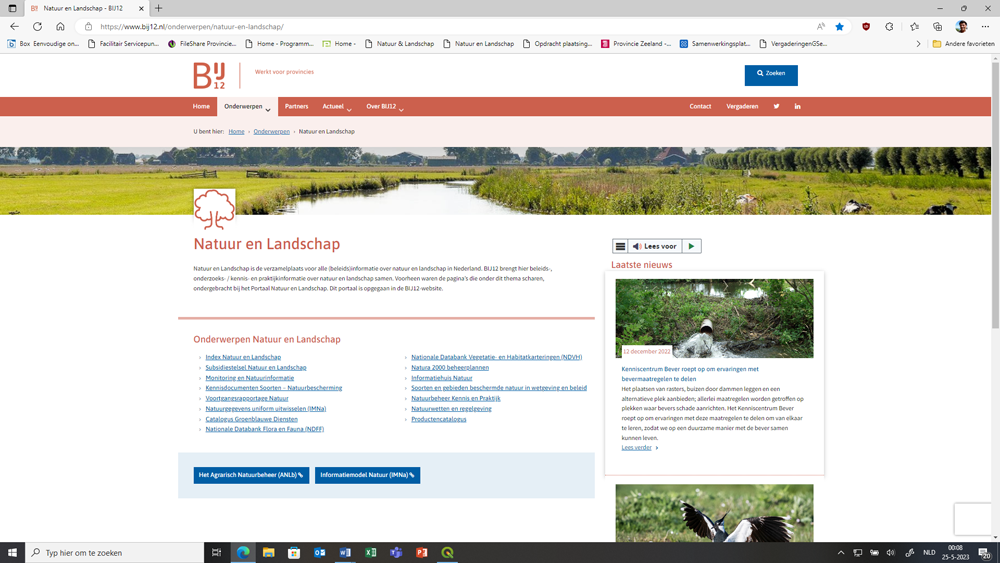This screenshot has width=1000, height=563.
Task: Open Word from the taskbar
Action: [345, 553]
